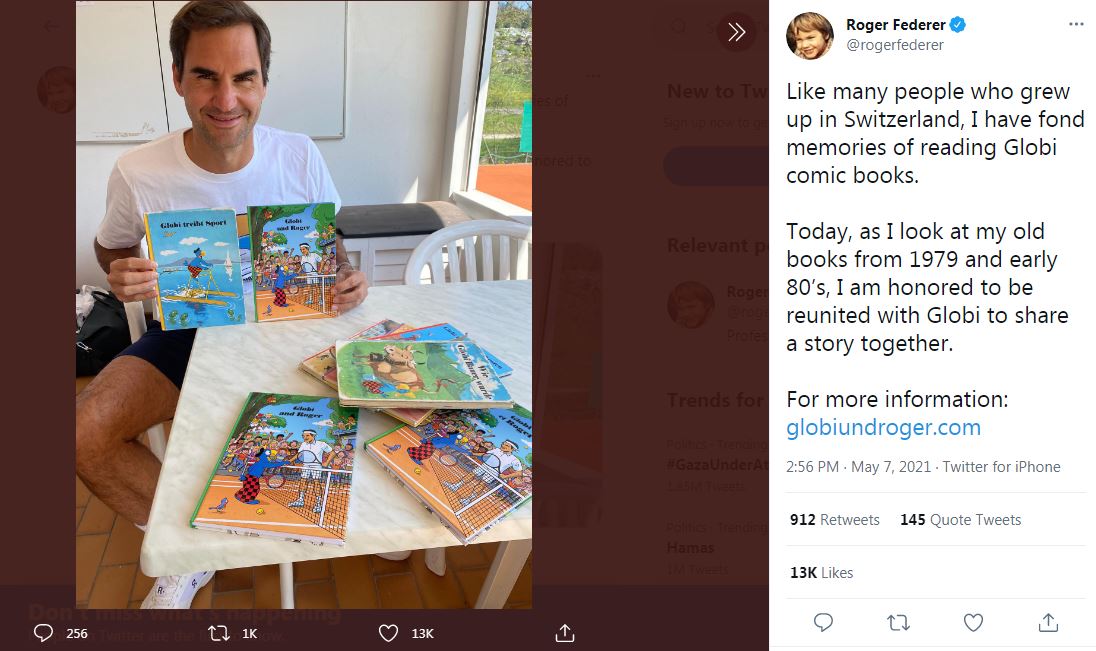Image resolution: width=1096 pixels, height=651 pixels.
Task: Retweet using the side panel retweet icon
Action: tap(898, 623)
